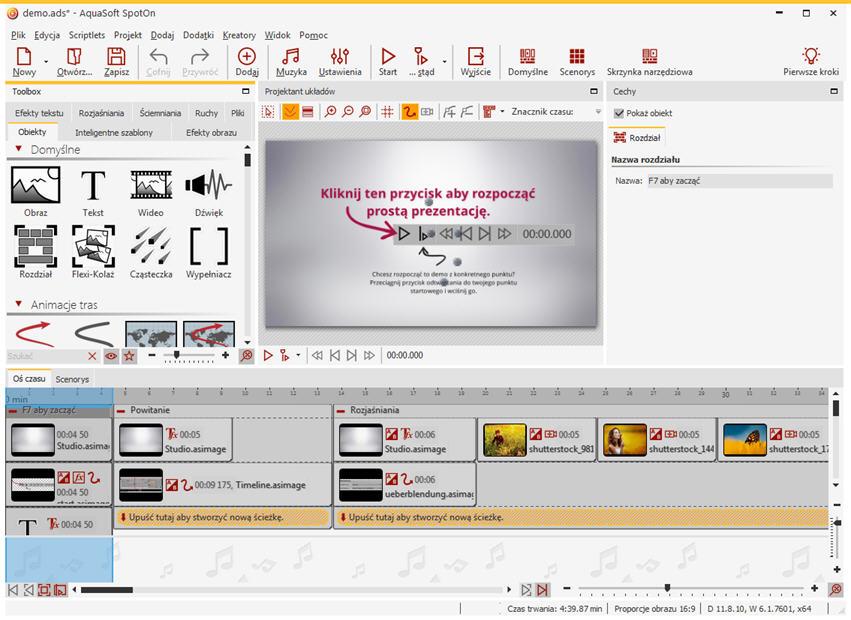851x620 pixels.
Task: Open the dropdown arrow next to Nowy
Action: [46, 61]
